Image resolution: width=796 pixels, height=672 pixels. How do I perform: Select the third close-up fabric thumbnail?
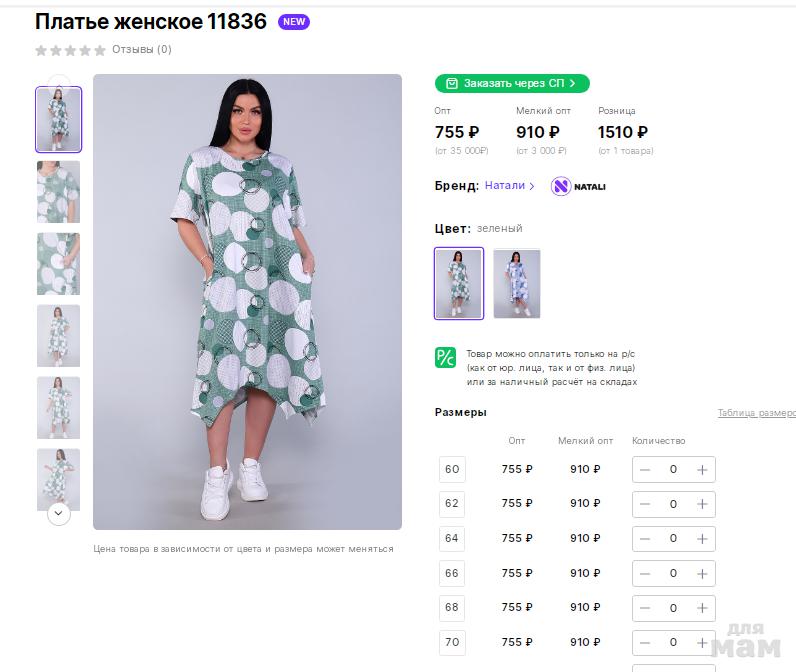59,264
